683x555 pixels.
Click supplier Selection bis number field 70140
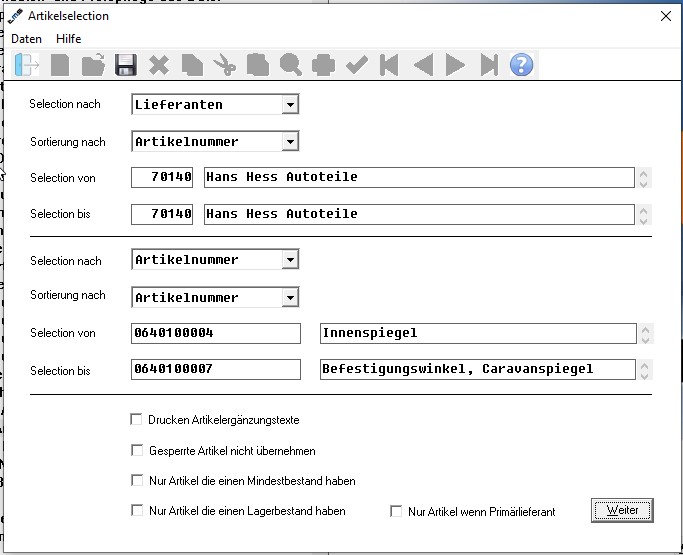click(x=162, y=214)
